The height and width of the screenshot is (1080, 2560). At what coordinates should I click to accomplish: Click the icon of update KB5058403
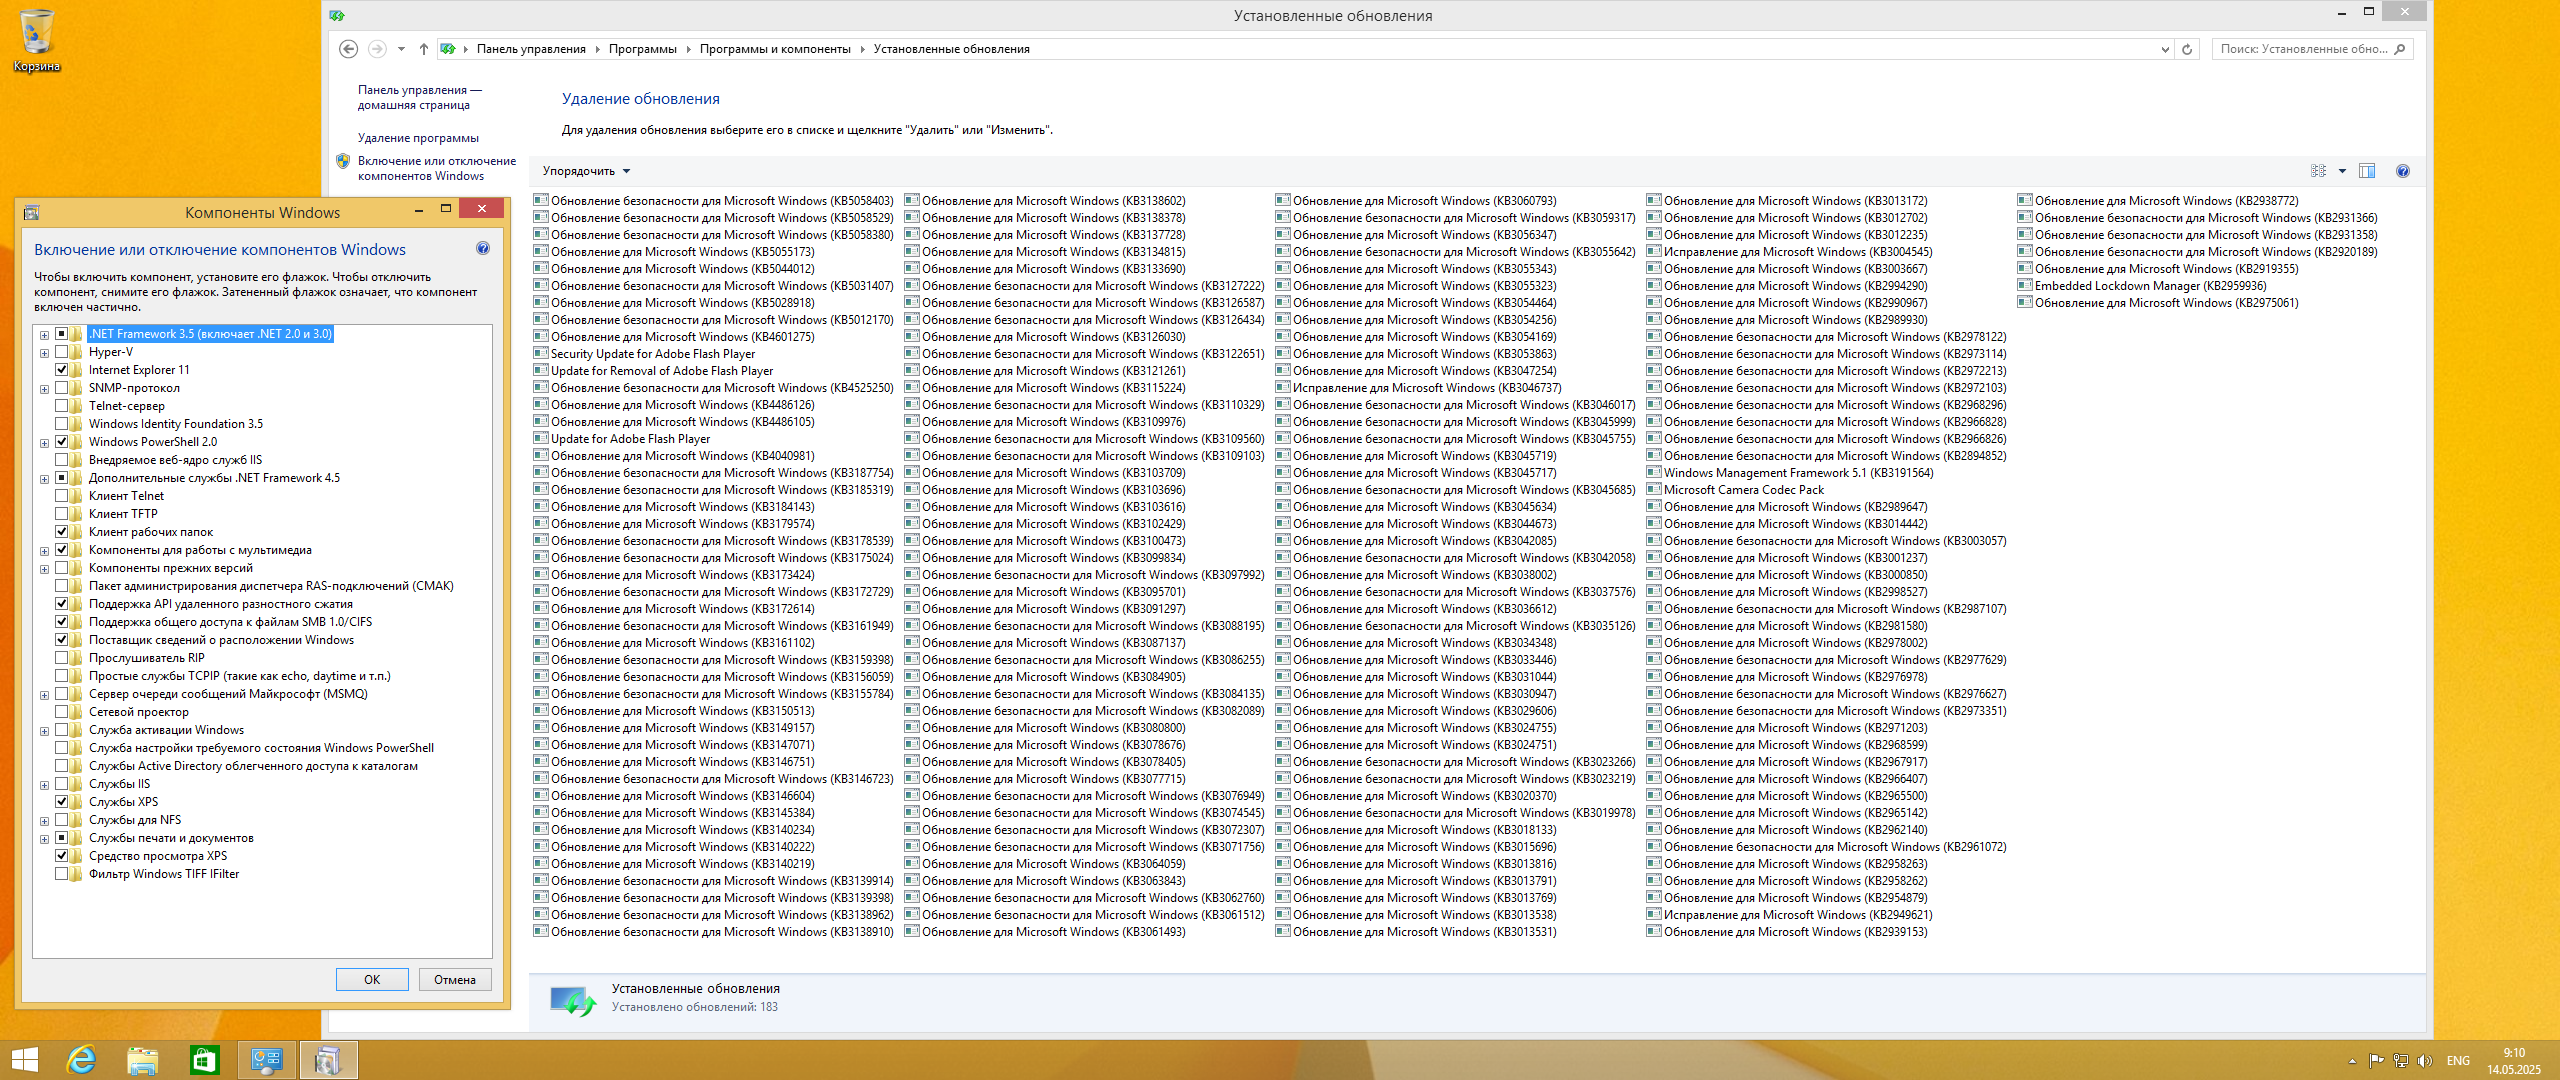coord(541,200)
